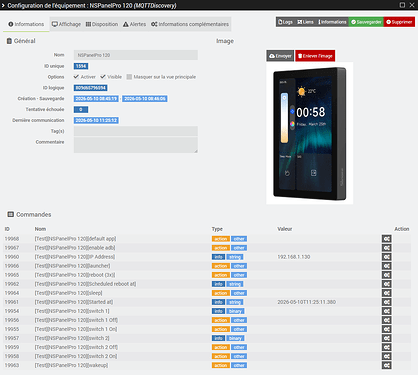418x375 pixels.
Task: Switch to the Informations tab
Action: pyautogui.click(x=26, y=24)
